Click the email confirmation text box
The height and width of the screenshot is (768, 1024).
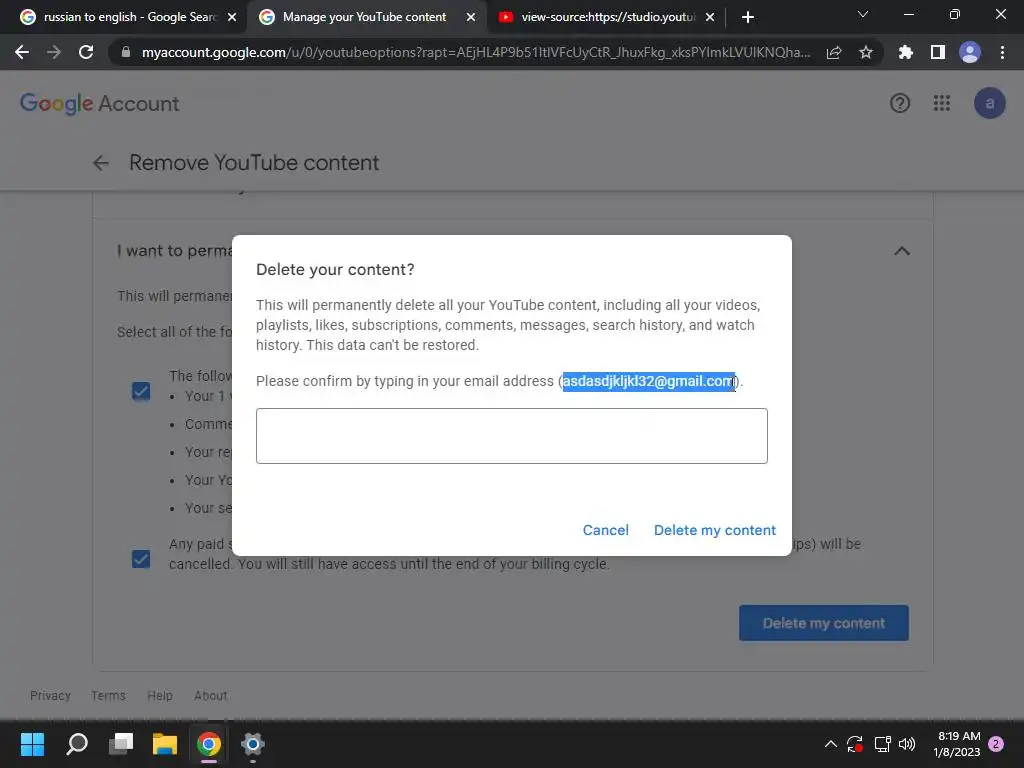(x=511, y=436)
